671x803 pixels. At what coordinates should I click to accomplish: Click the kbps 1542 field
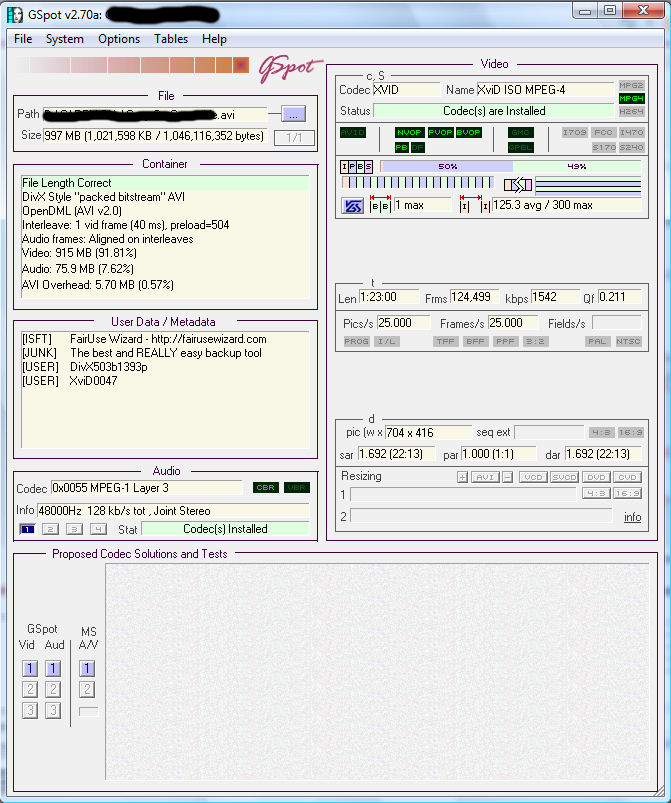coord(555,297)
